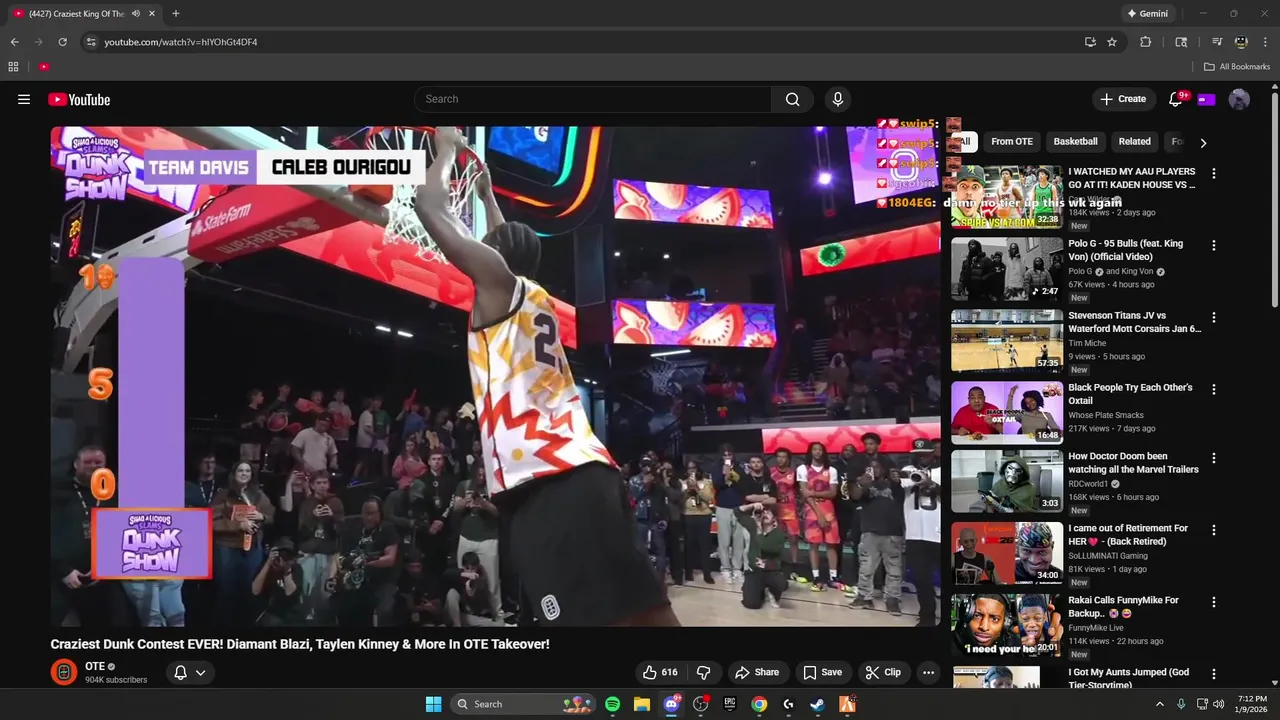Save the video to playlist
Image resolution: width=1280 pixels, height=720 pixels.
click(x=823, y=672)
